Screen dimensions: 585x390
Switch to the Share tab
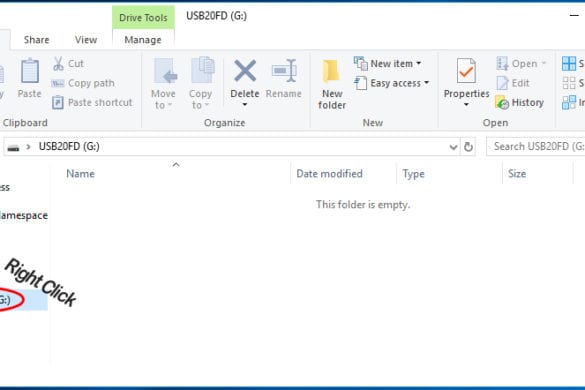click(x=37, y=40)
